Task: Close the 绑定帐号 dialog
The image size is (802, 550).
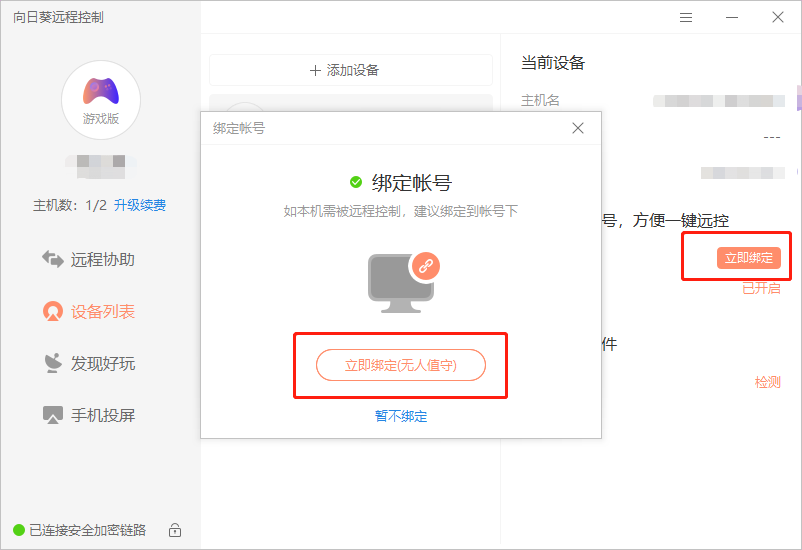Action: tap(578, 128)
